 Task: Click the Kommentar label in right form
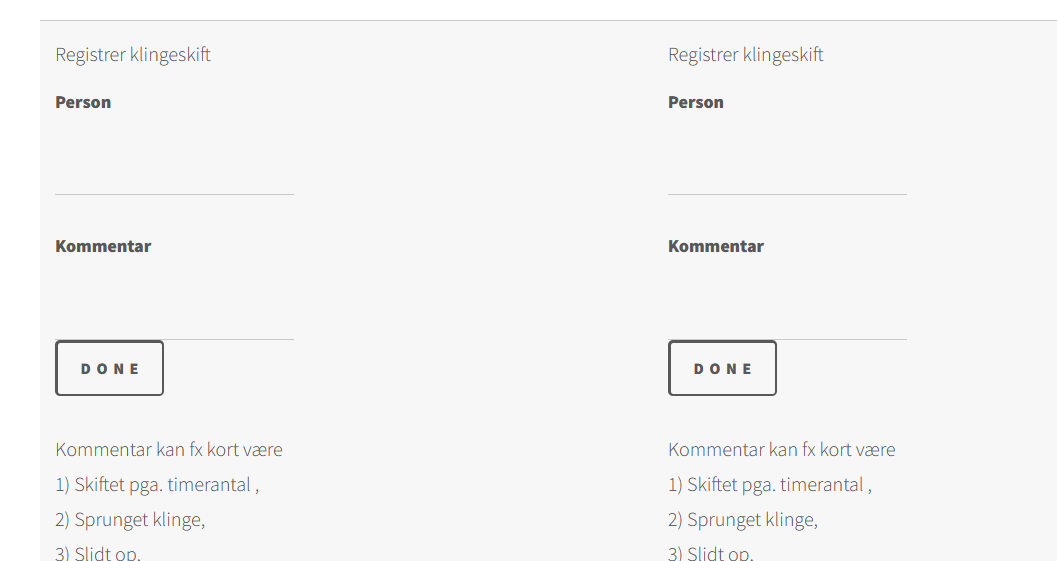716,246
